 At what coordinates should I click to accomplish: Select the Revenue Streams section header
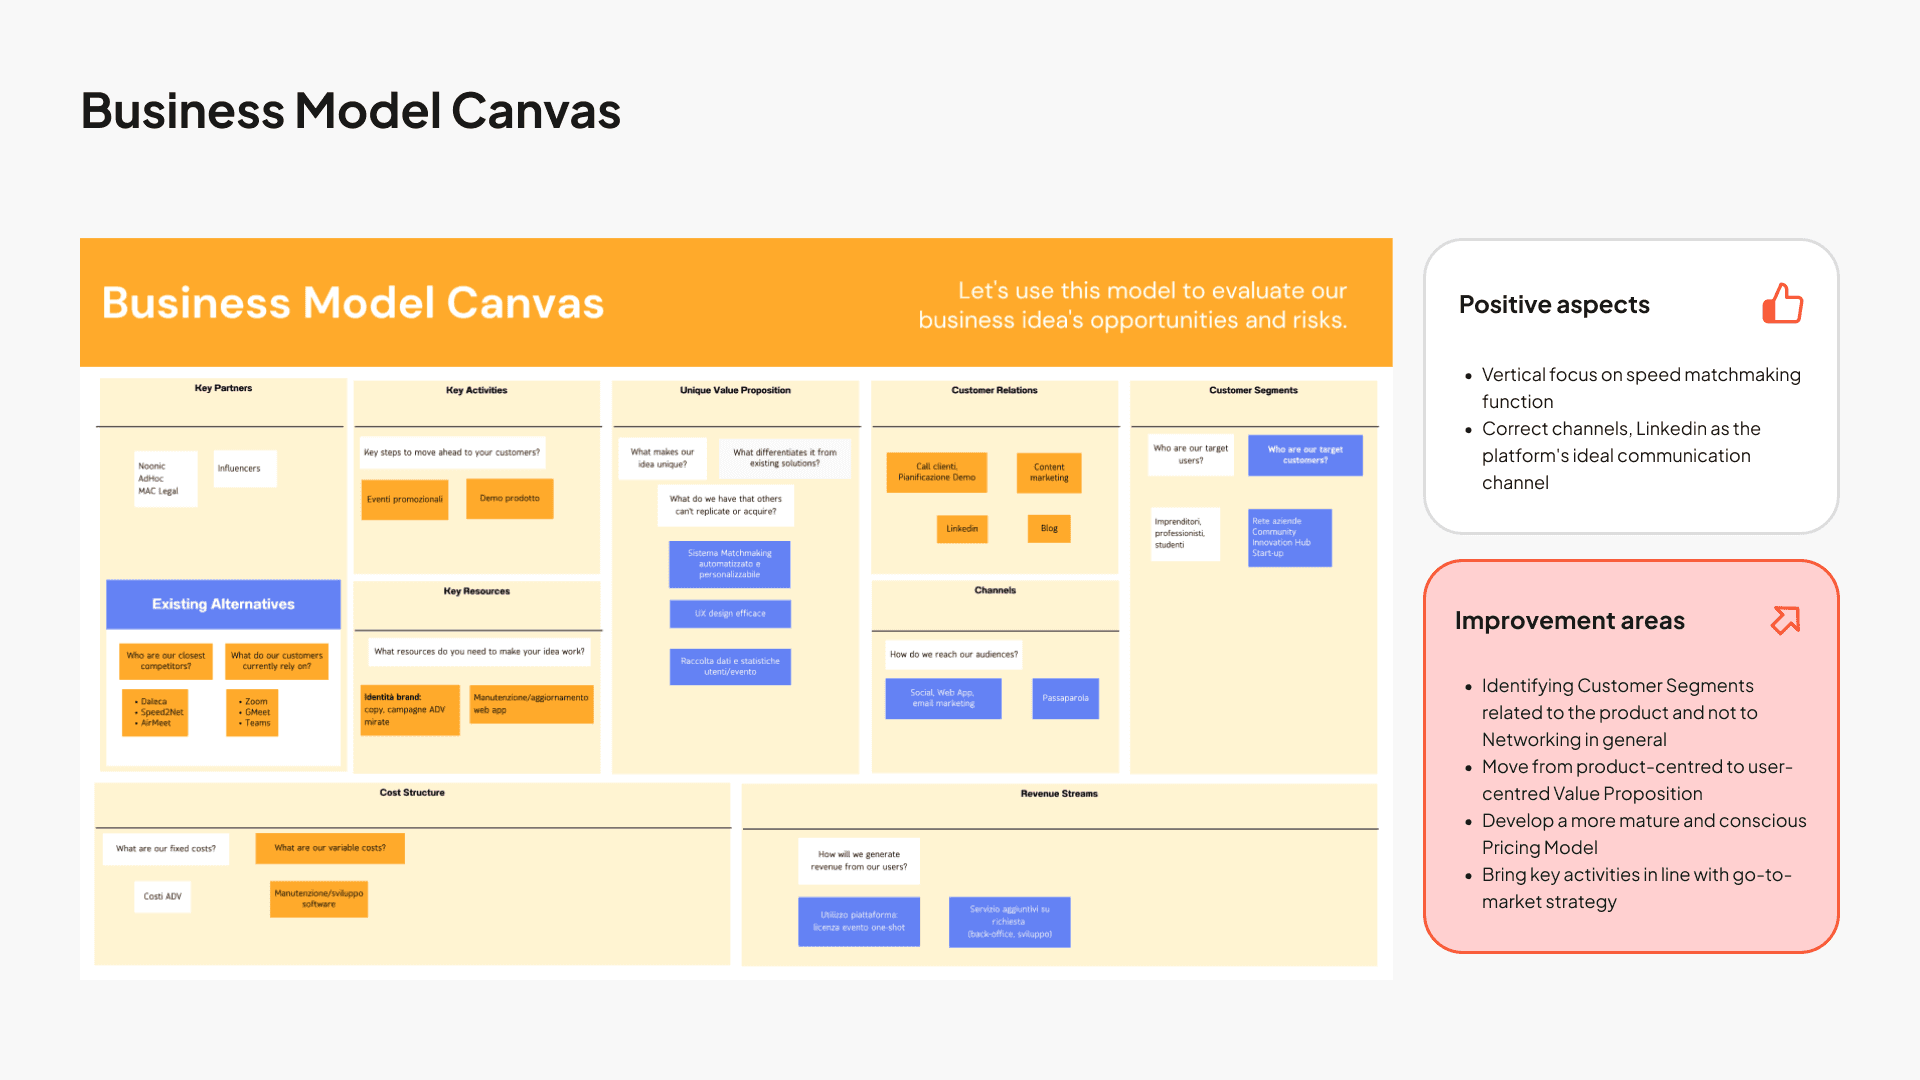pos(1059,794)
